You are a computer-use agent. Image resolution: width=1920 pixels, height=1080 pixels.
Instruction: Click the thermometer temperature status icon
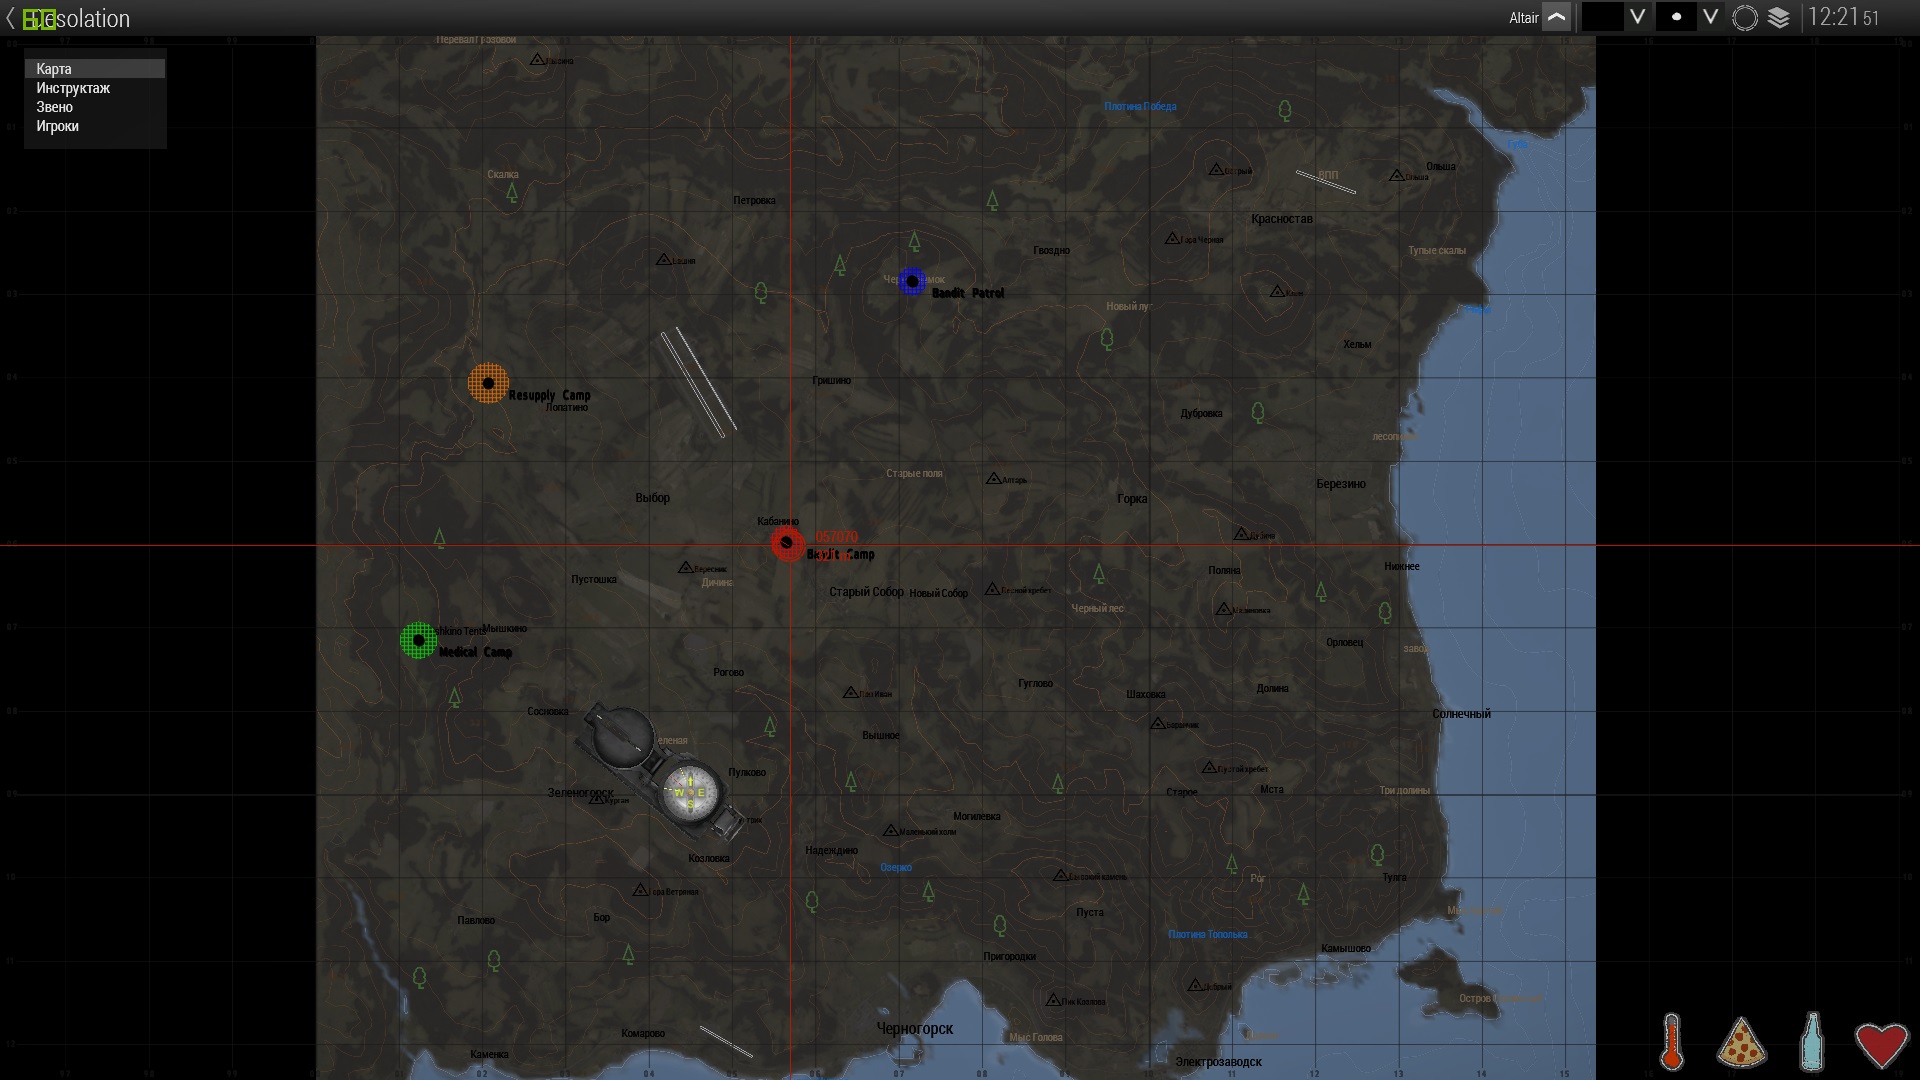[x=1672, y=1043]
